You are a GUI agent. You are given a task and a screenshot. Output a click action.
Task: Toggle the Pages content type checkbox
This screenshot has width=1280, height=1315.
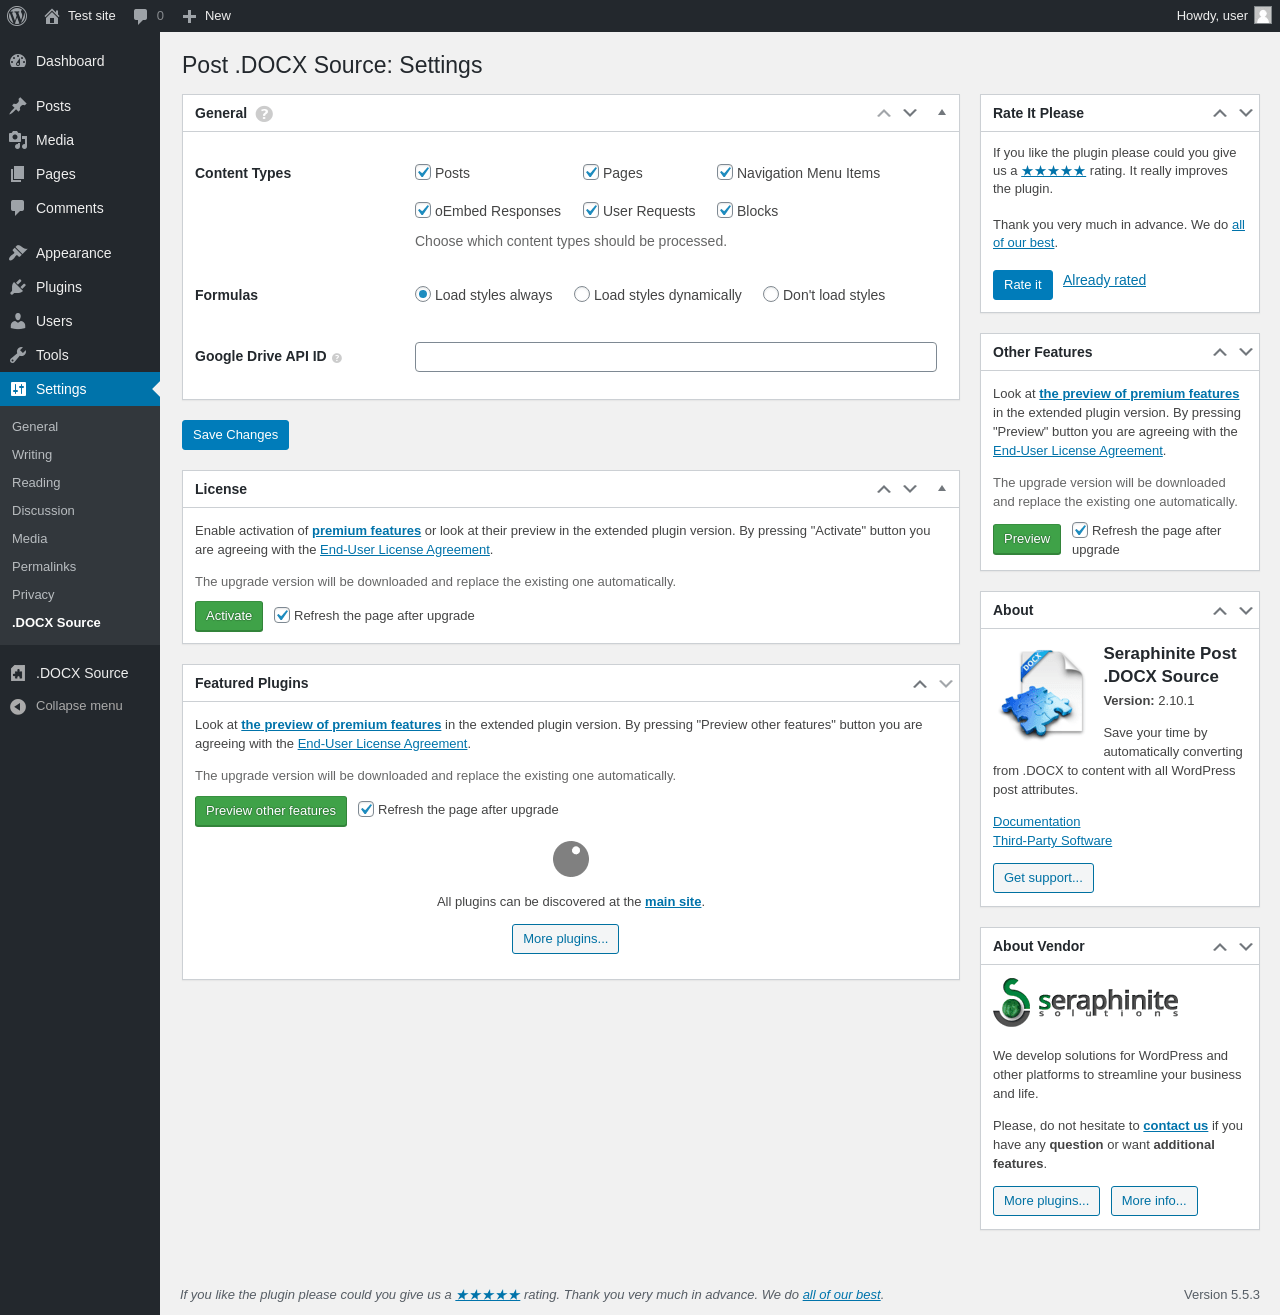591,172
